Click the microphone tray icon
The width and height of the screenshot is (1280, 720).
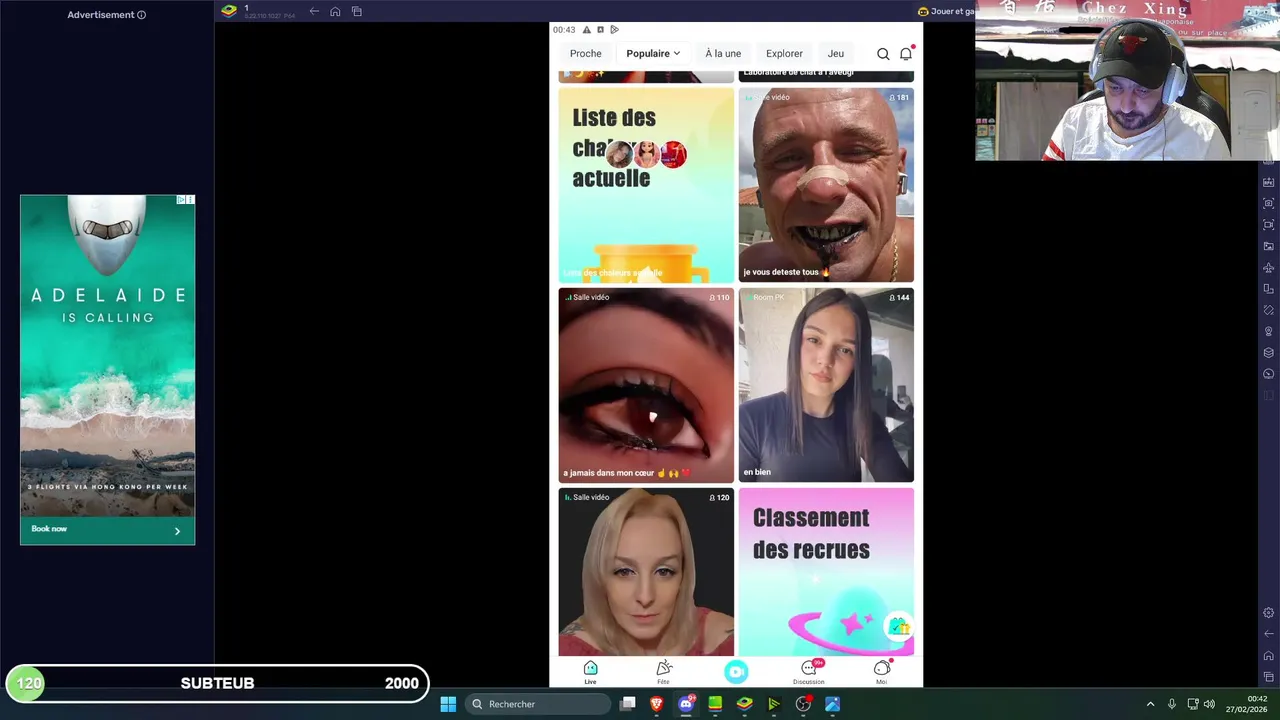1172,704
